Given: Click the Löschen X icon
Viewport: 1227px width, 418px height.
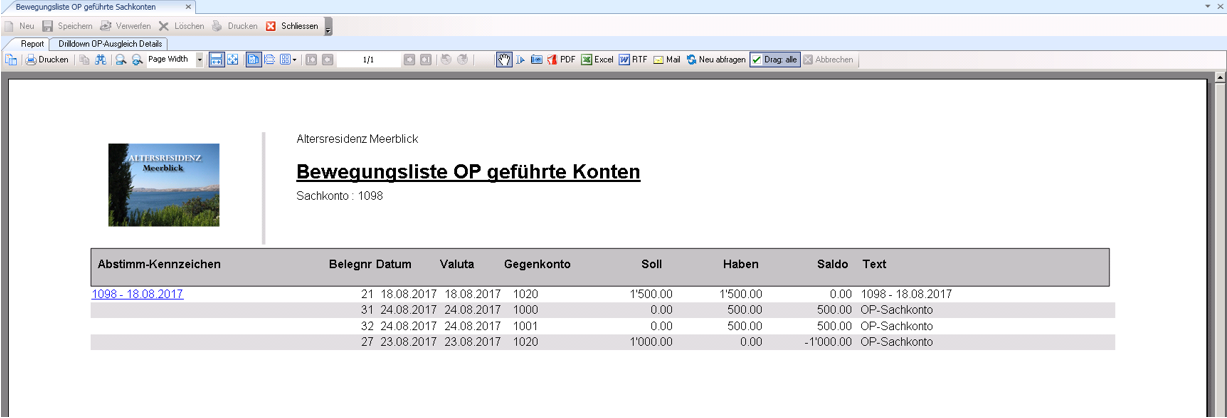Looking at the screenshot, I should click(x=163, y=26).
